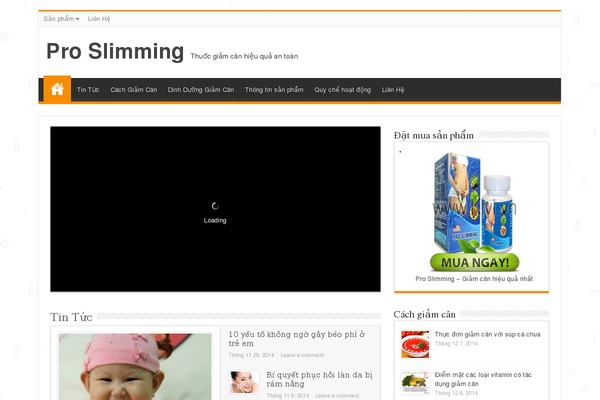Select Cách Giảm Cân in navigation
The height and width of the screenshot is (400, 600).
coord(134,90)
